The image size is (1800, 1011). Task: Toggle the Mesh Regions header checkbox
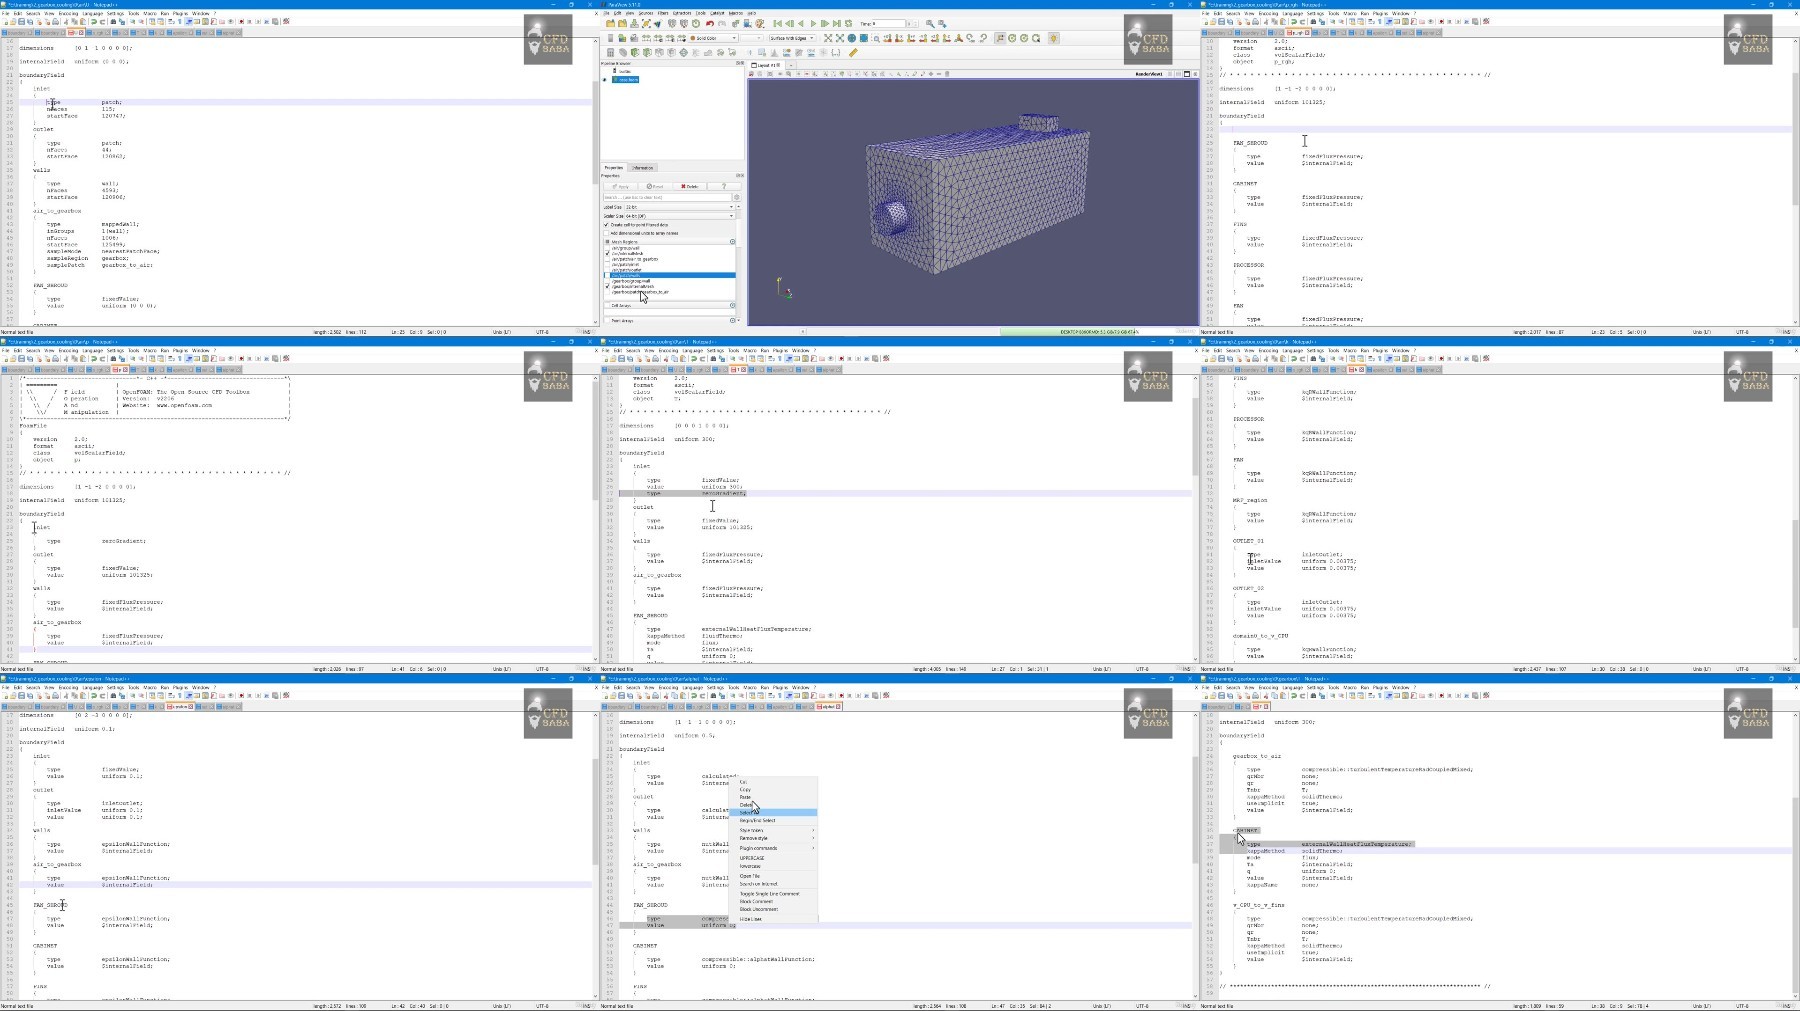607,242
